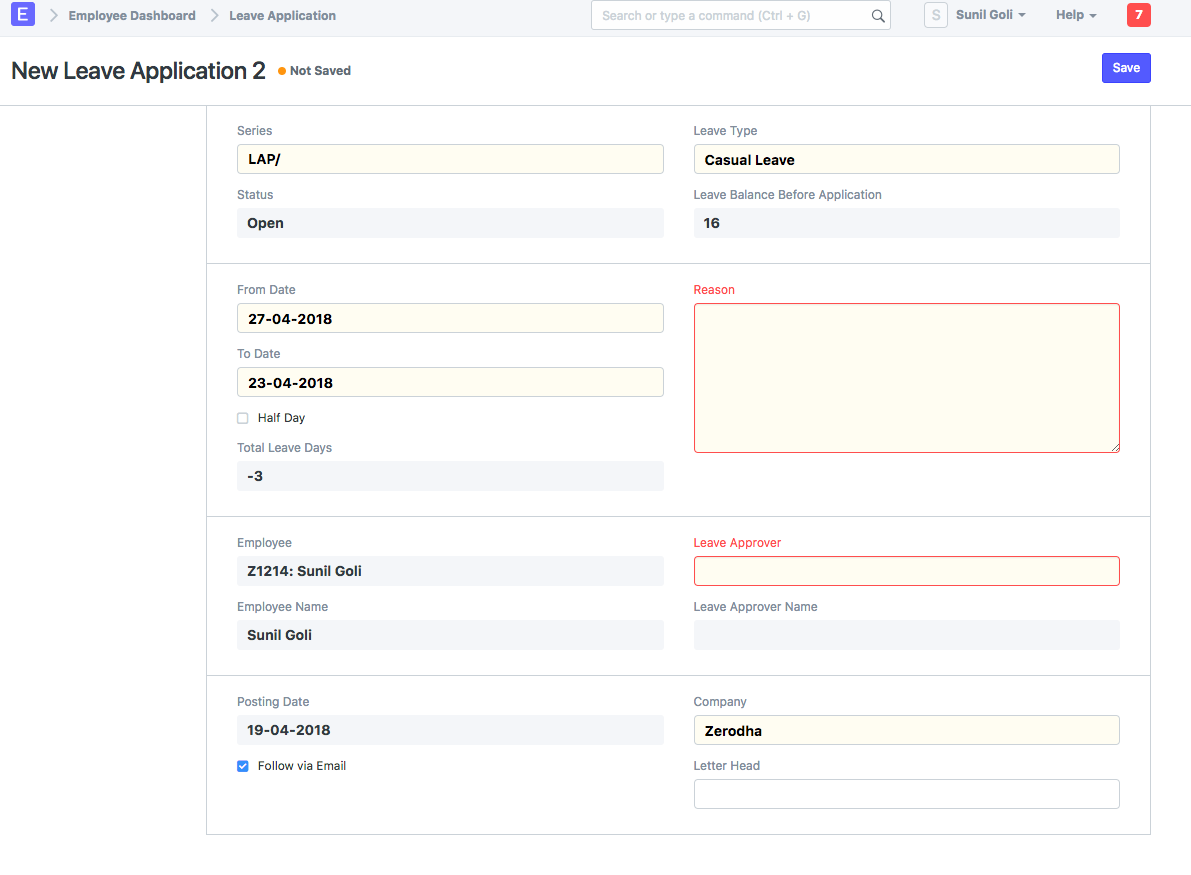Viewport: 1191px width, 875px height.
Task: Click the New Leave Application 2 title
Action: pyautogui.click(x=137, y=70)
